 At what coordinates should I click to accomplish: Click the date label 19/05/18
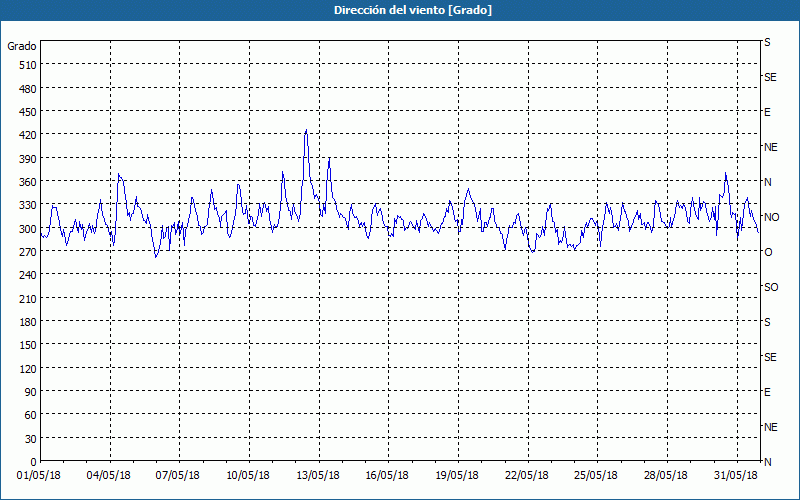click(457, 476)
